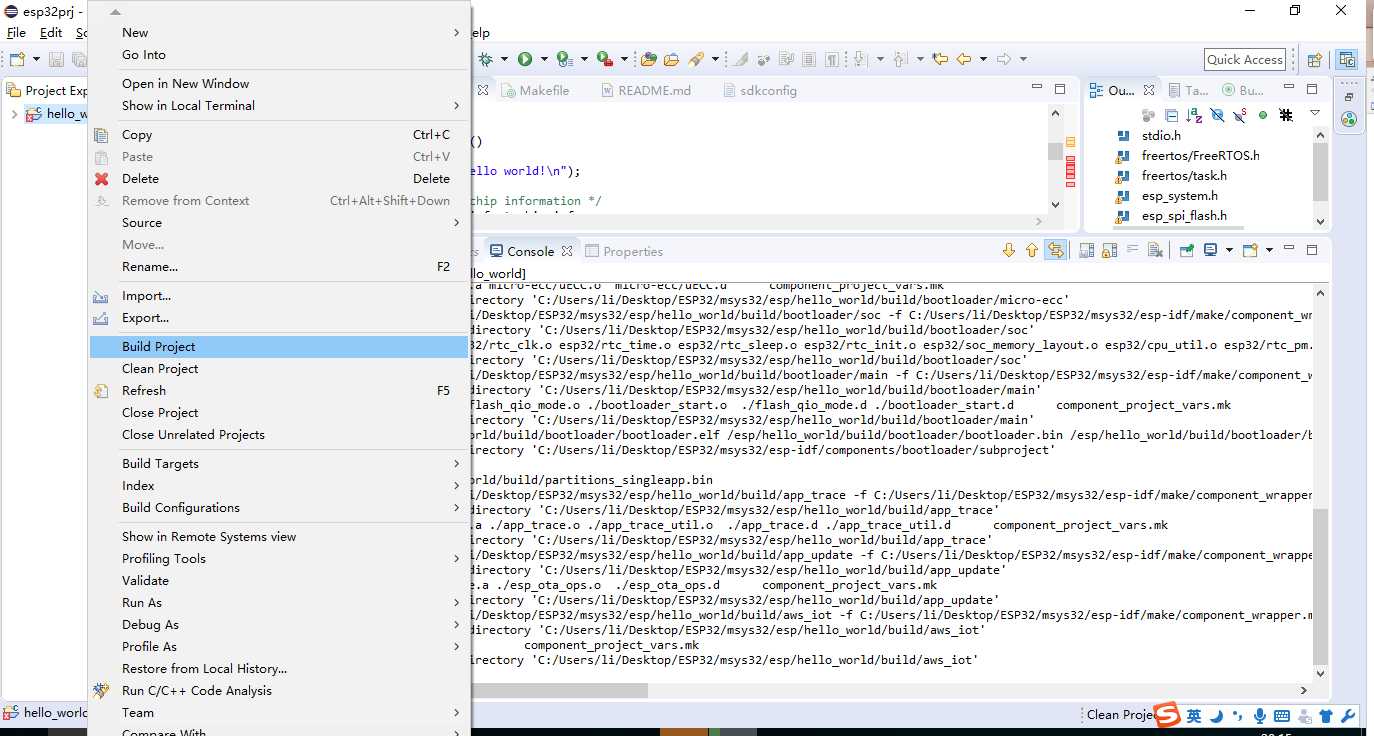
Task: Select Run C/C++ Code Analysis
Action: 279,690
